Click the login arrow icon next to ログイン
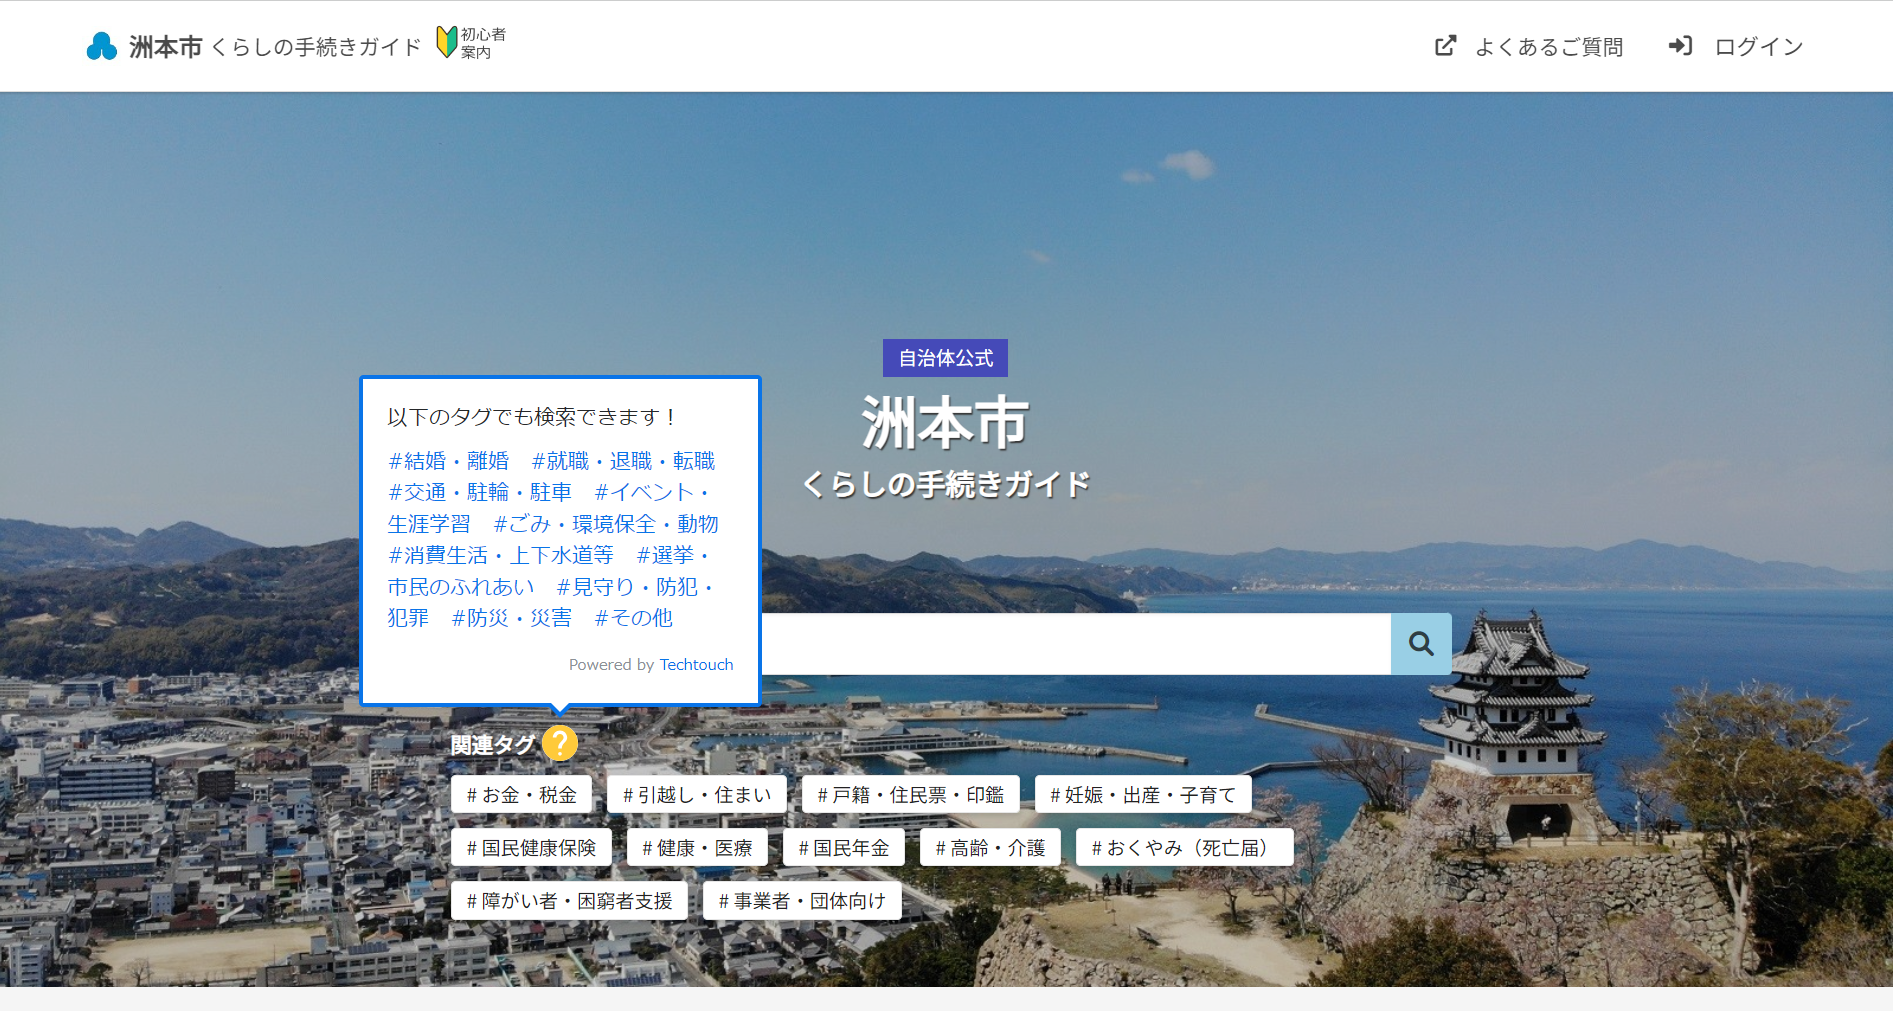 (1679, 45)
